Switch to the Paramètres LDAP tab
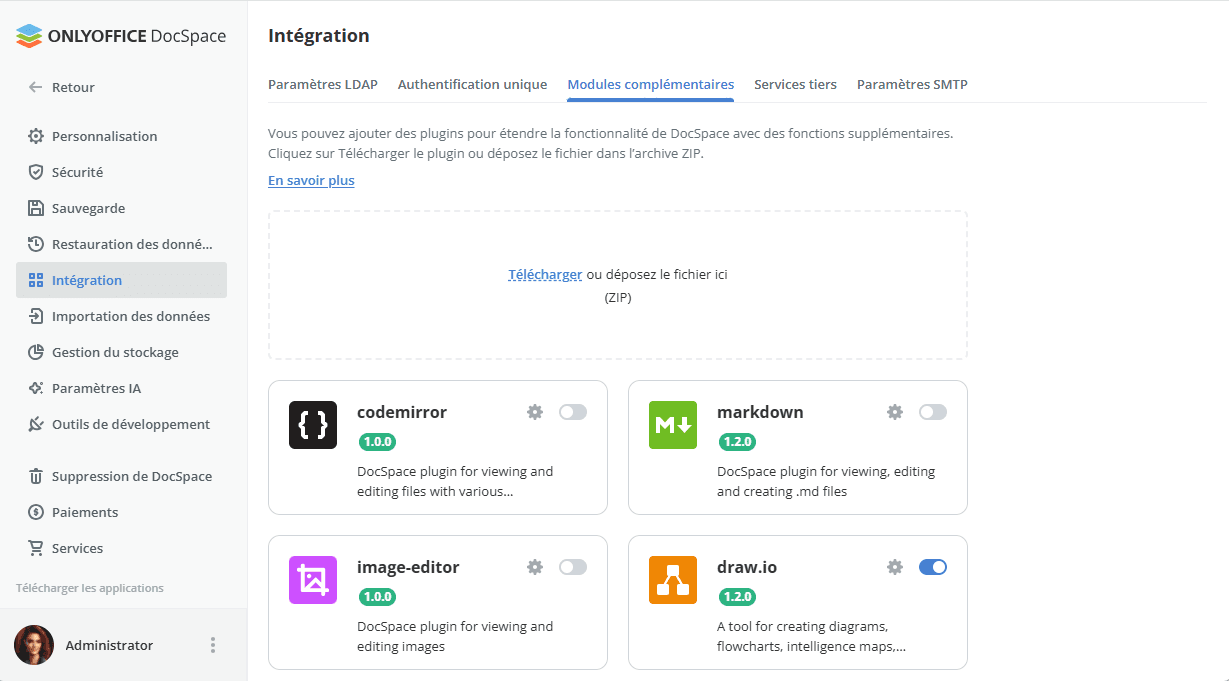Viewport: 1229px width, 681px height. [323, 84]
